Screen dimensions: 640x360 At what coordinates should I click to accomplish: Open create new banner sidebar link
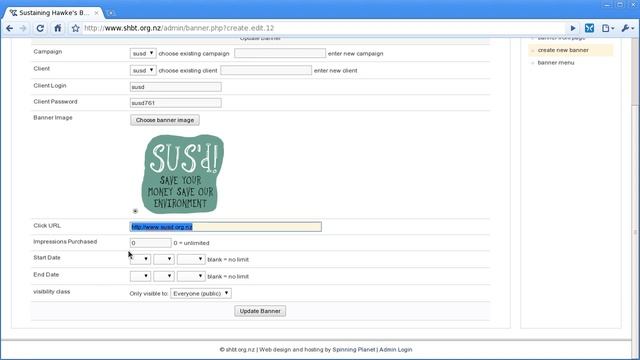(563, 50)
